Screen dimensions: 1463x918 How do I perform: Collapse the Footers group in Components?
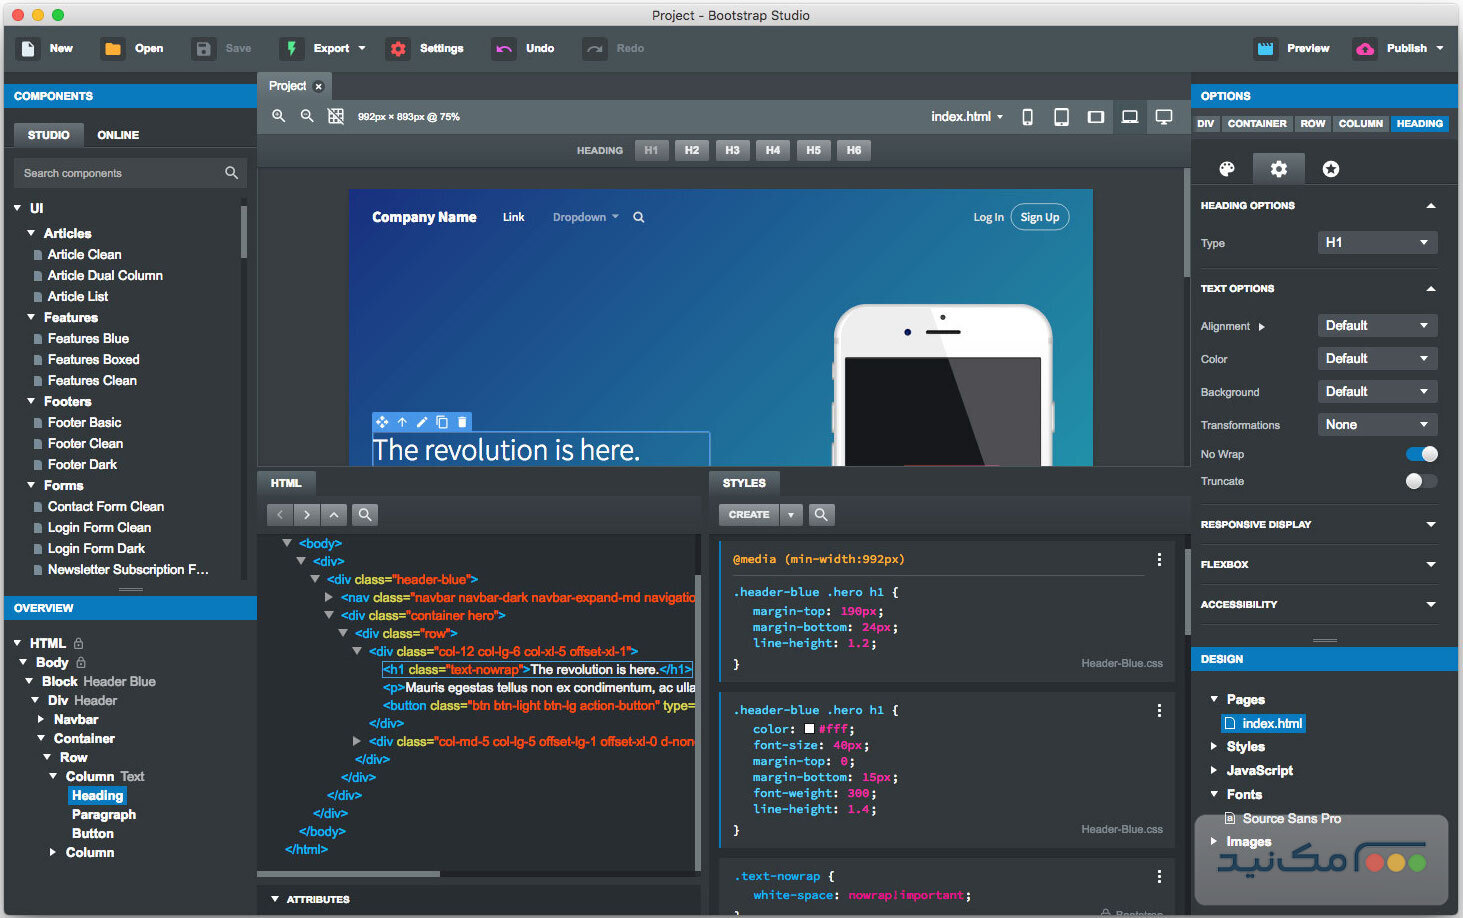click(x=32, y=401)
